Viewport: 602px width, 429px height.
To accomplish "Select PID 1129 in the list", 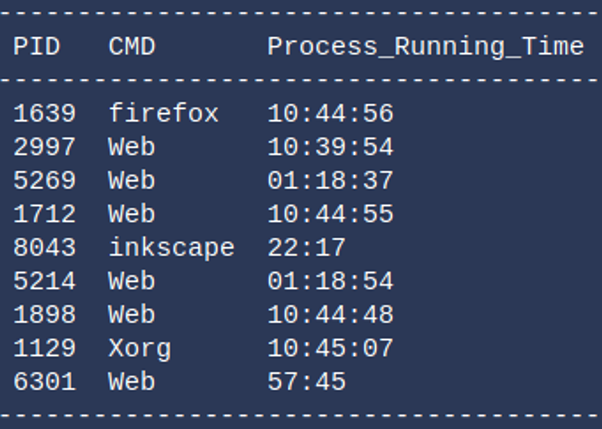I will tap(44, 349).
